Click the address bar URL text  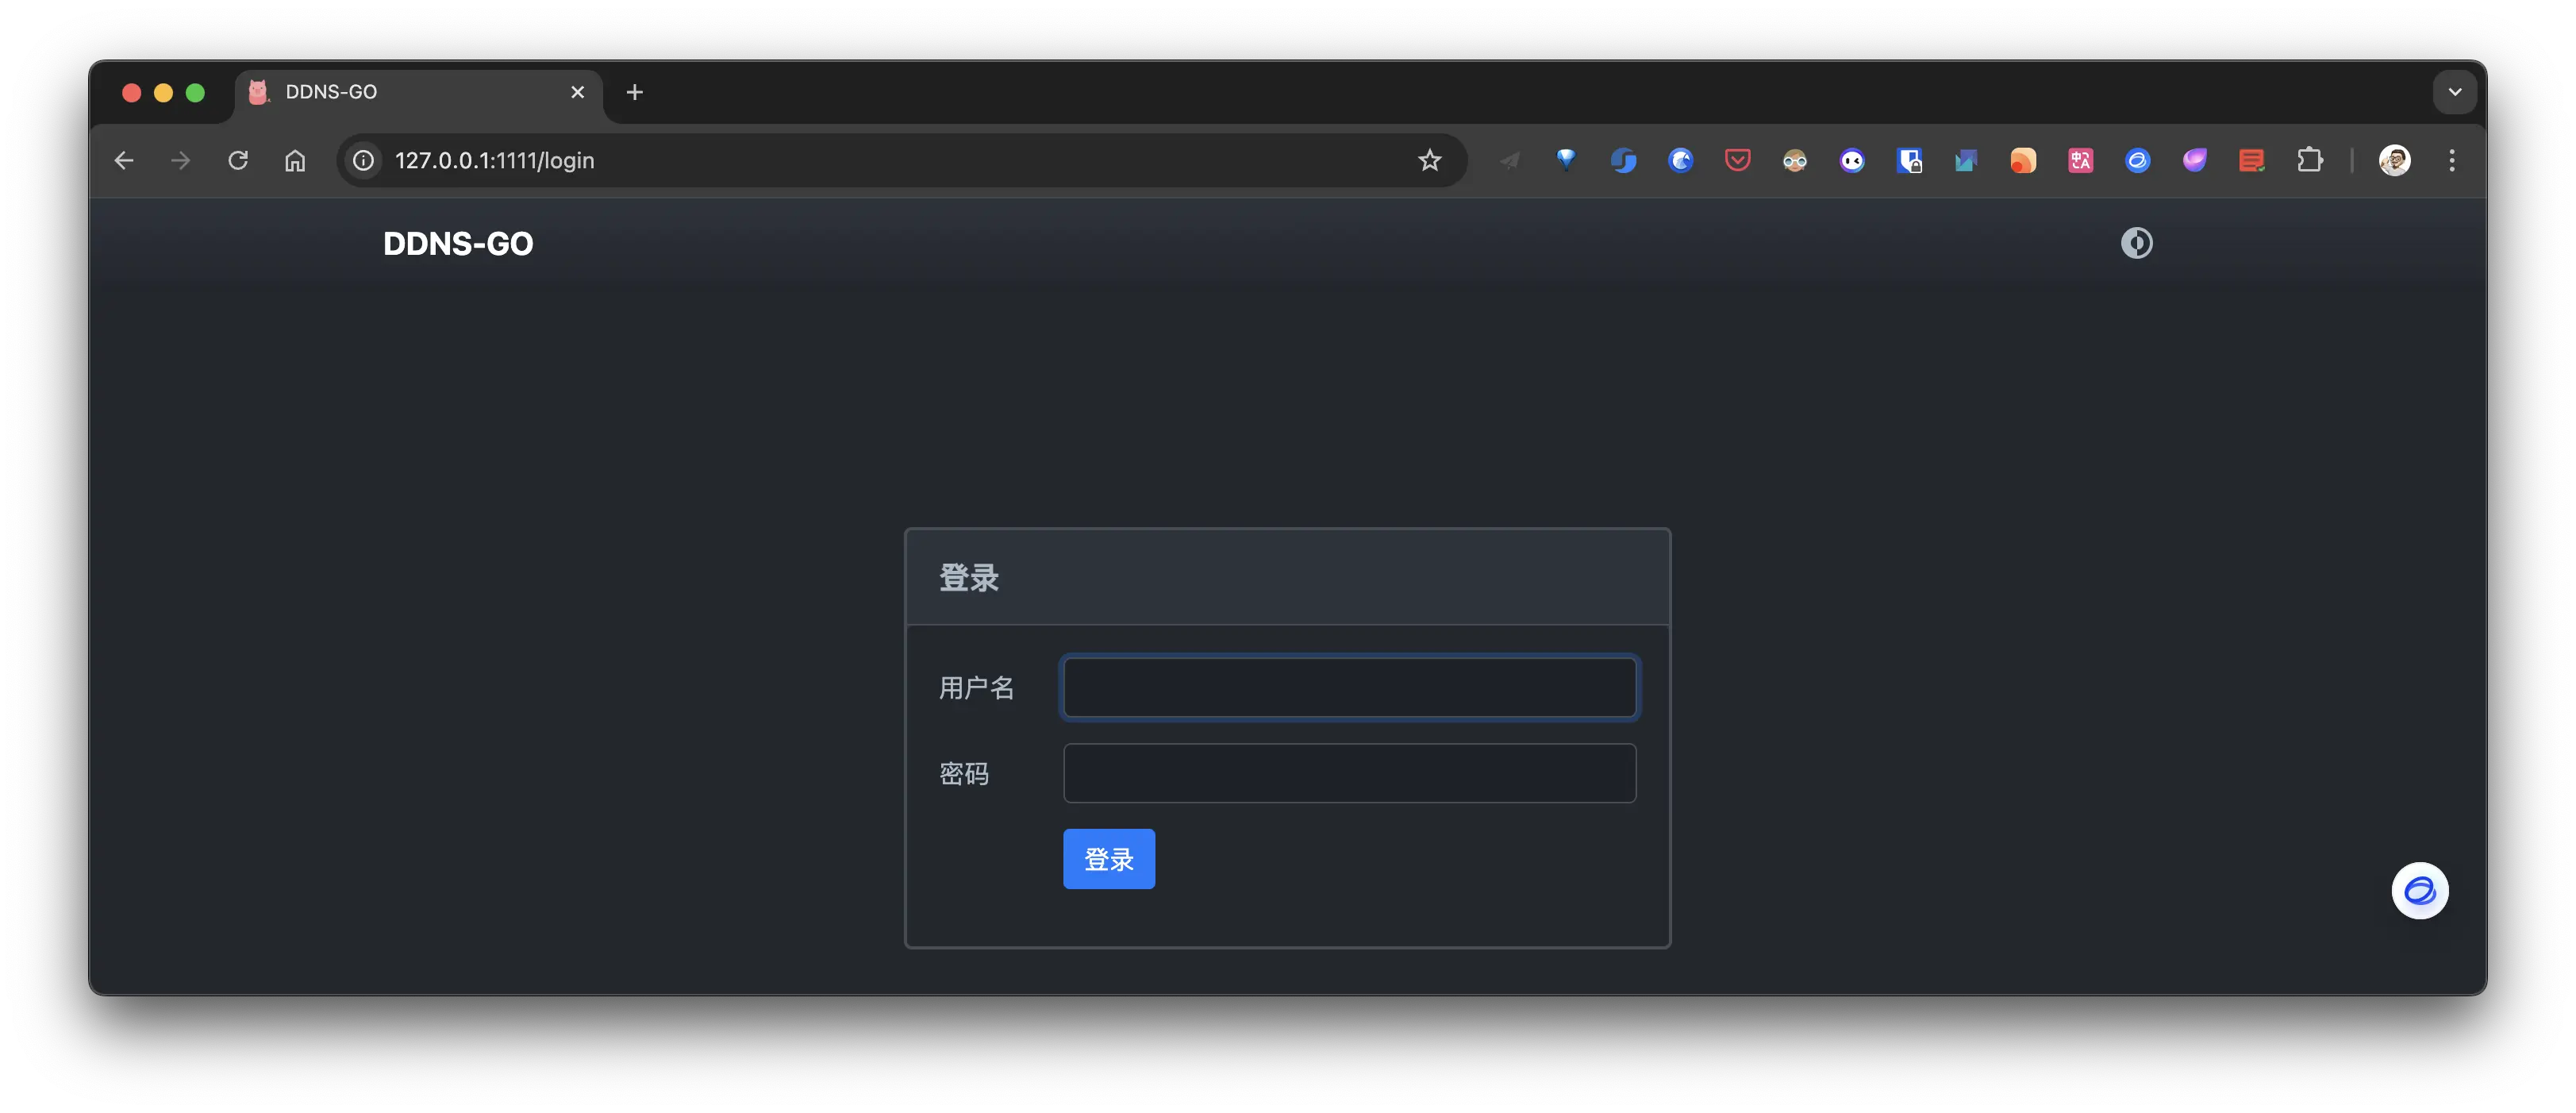click(x=494, y=161)
